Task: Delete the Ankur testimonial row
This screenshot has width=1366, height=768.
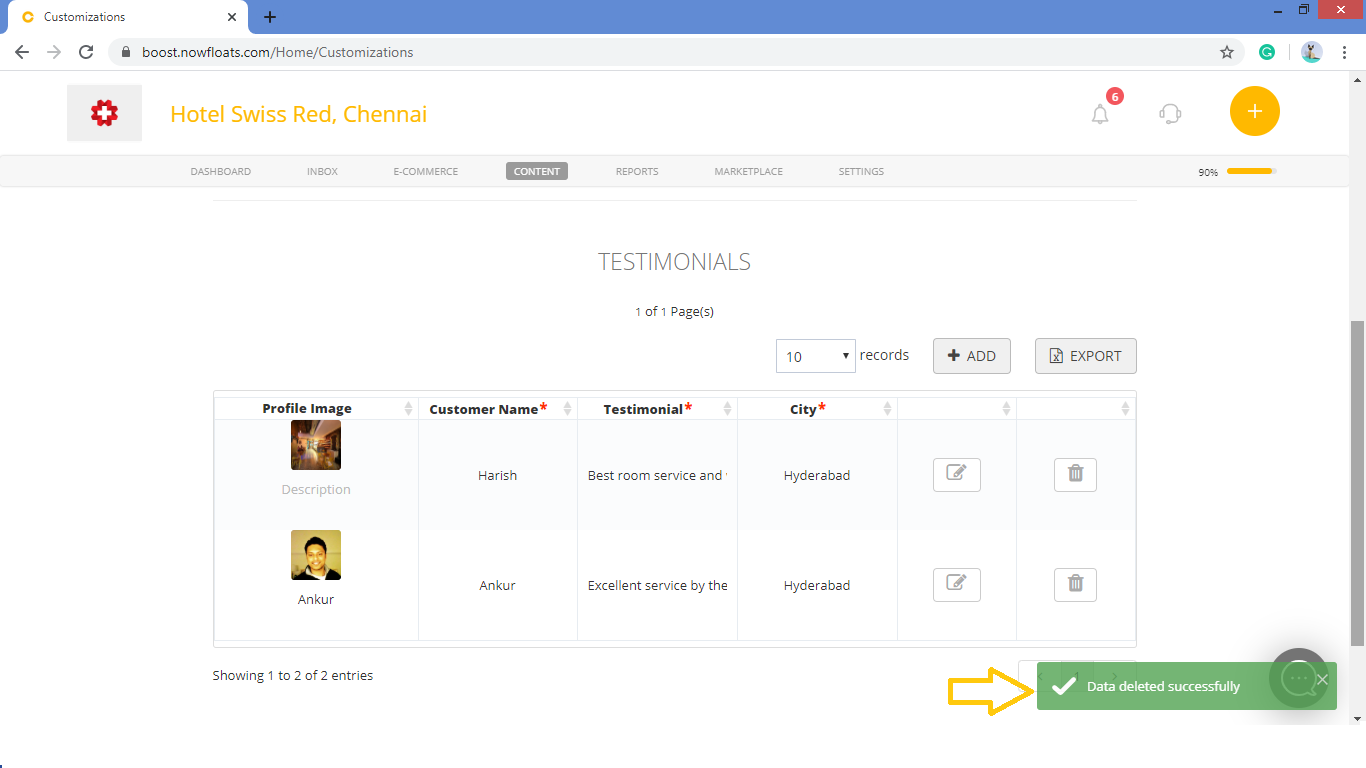Action: click(x=1075, y=585)
